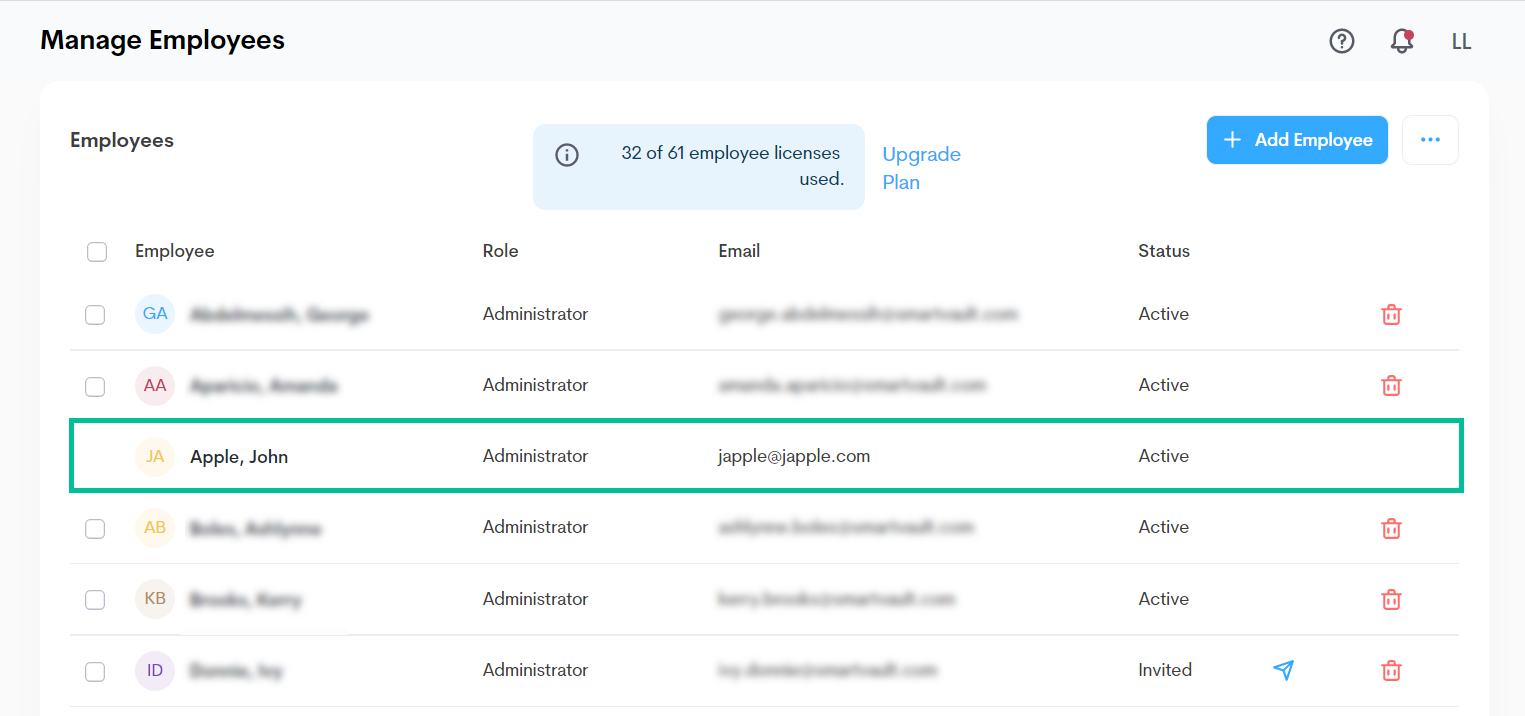Screen dimensions: 1525x716
Task: Delete the employee with AA avatar
Action: (x=1390, y=386)
